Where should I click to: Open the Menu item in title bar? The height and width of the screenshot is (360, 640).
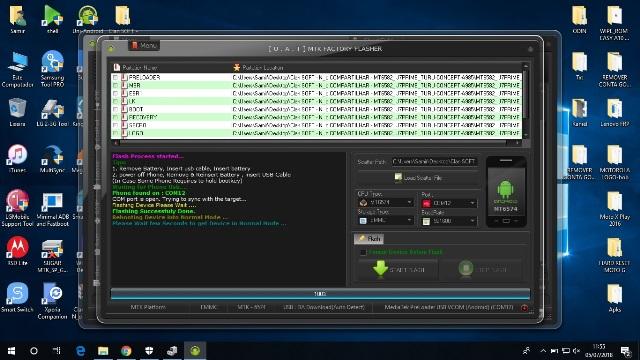(x=144, y=45)
